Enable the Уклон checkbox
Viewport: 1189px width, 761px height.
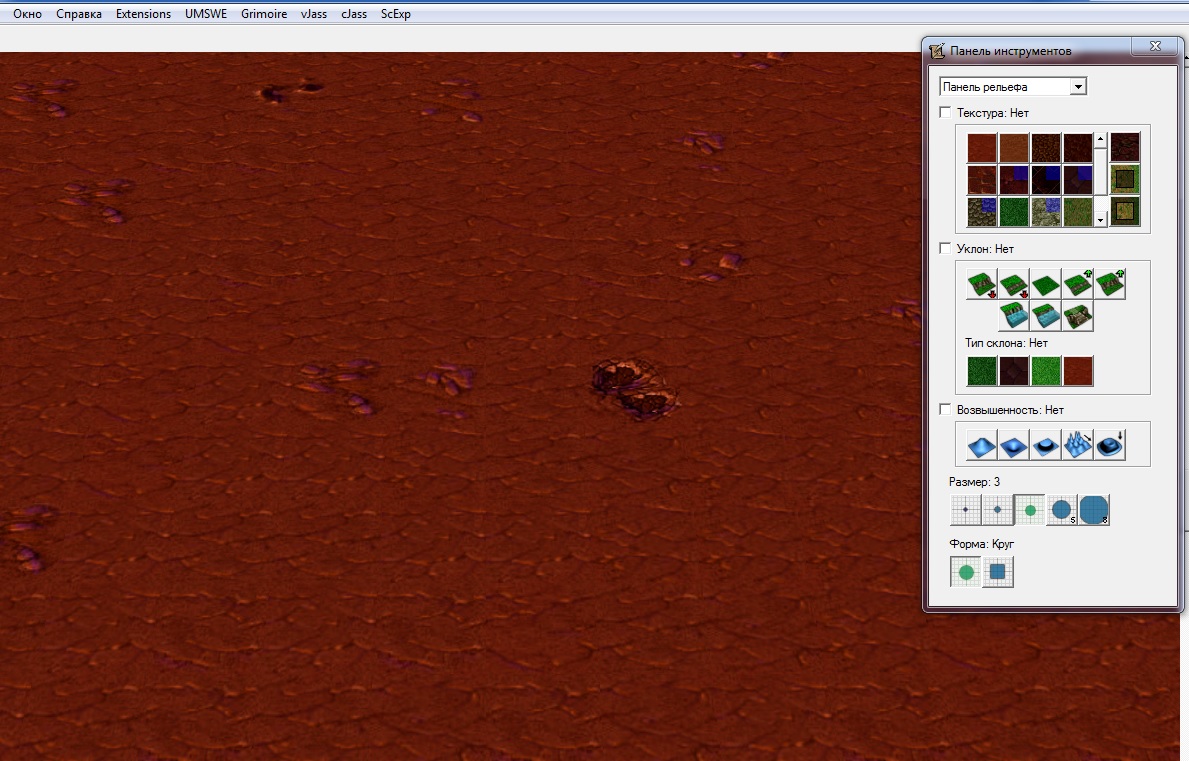click(x=945, y=248)
